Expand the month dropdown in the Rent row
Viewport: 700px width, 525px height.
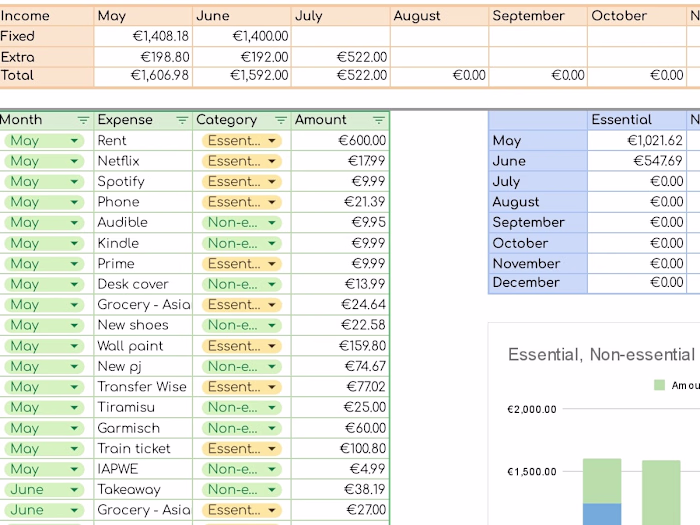74,141
